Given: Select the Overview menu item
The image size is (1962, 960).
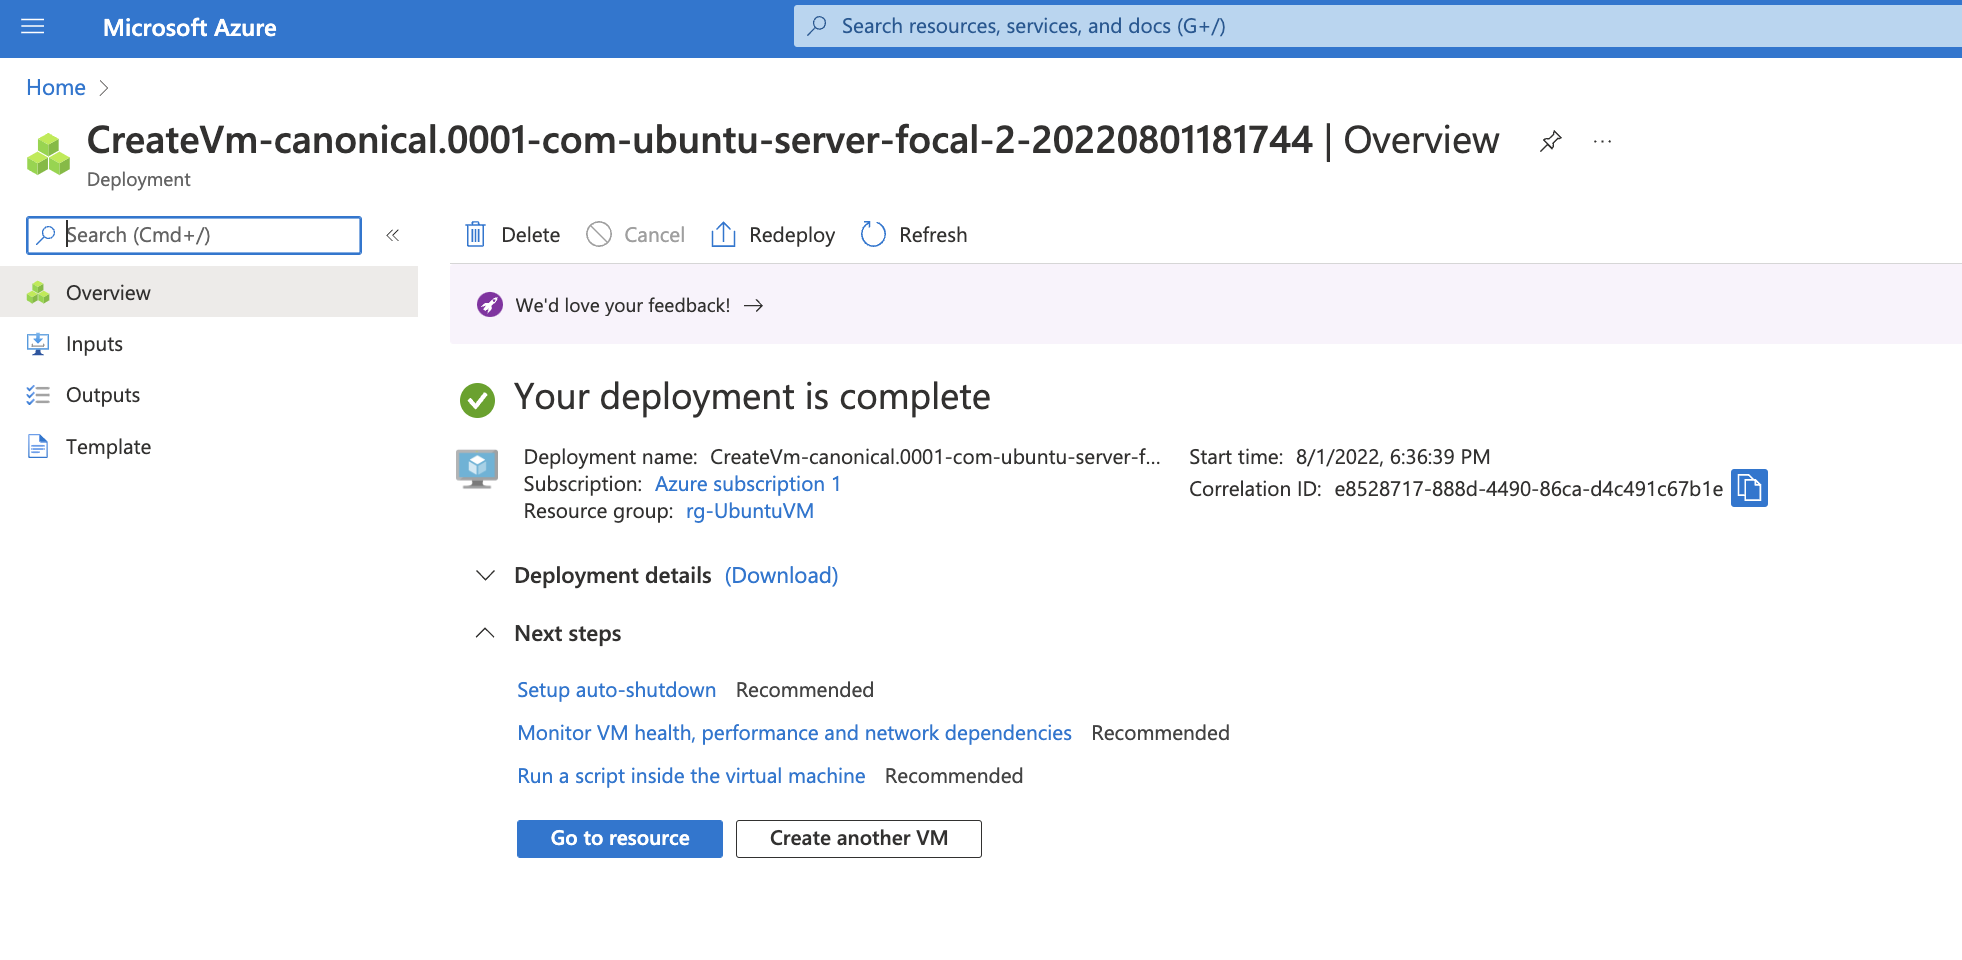Looking at the screenshot, I should coord(209,292).
